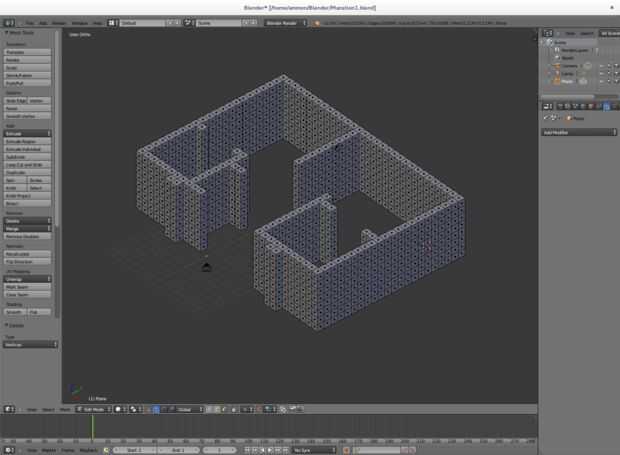Toggle Camera renderability in outliner
Image resolution: width=620 pixels, height=455 pixels.
pyautogui.click(x=616, y=66)
